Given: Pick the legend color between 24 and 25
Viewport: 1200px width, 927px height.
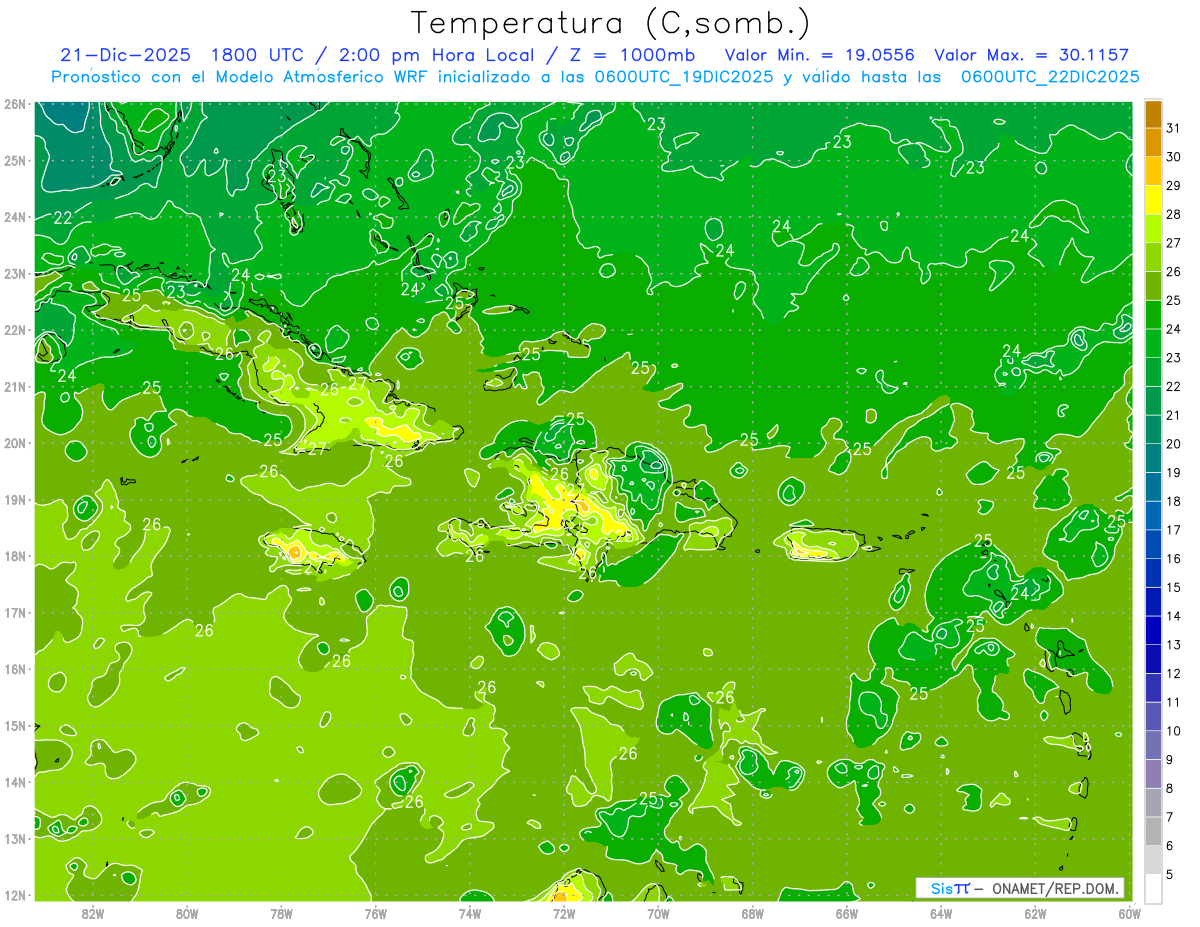Looking at the screenshot, I should click(x=1153, y=314).
